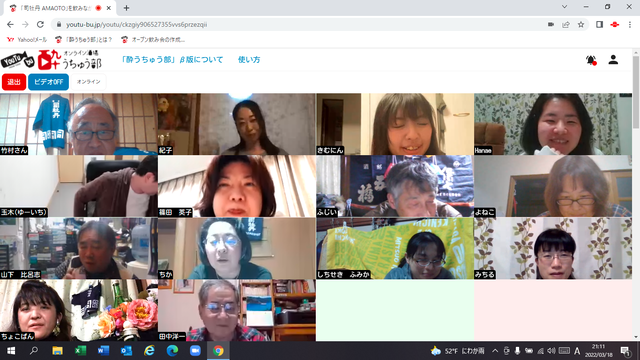Select ちょこぱん's video tile
Viewport: 640px width, 360px height.
79,310
